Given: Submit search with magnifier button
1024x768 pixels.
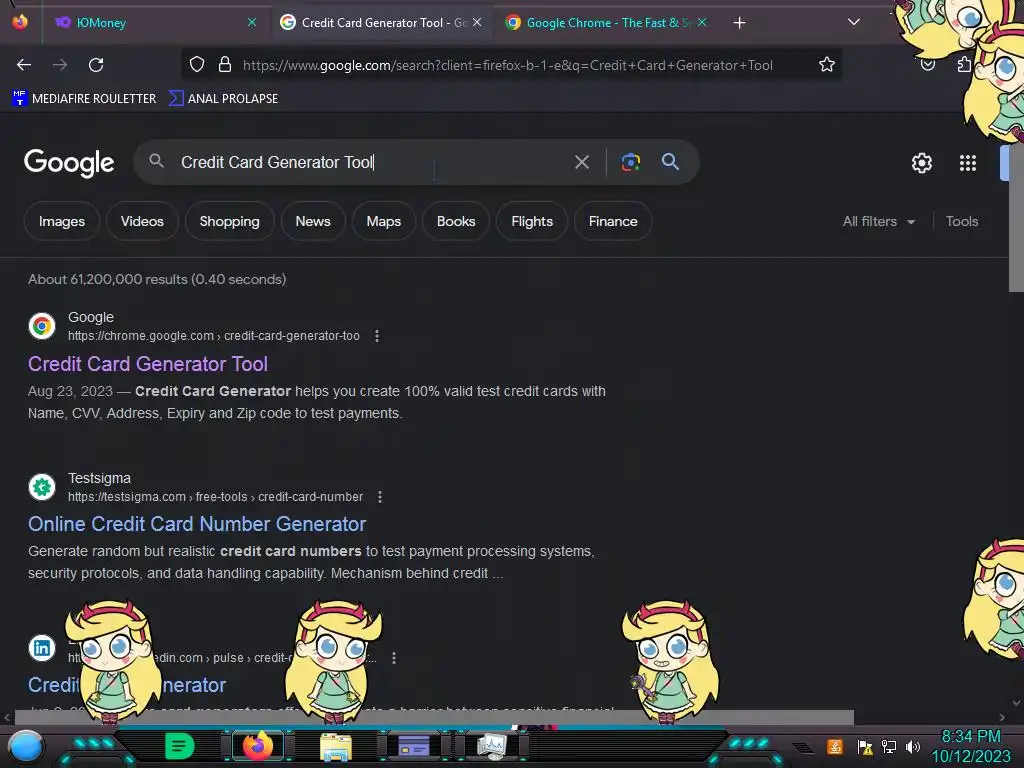Looking at the screenshot, I should (x=671, y=161).
